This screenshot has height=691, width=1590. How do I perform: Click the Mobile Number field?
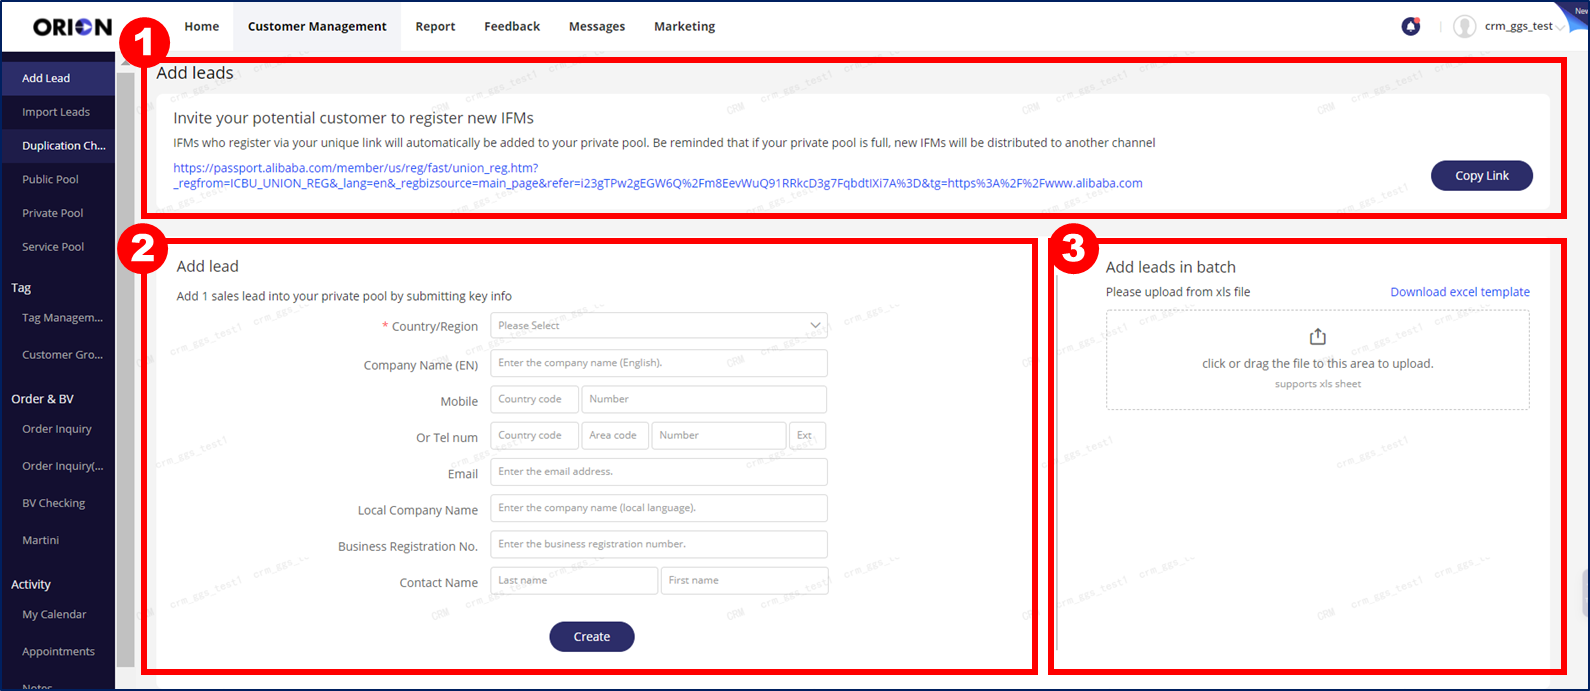704,399
